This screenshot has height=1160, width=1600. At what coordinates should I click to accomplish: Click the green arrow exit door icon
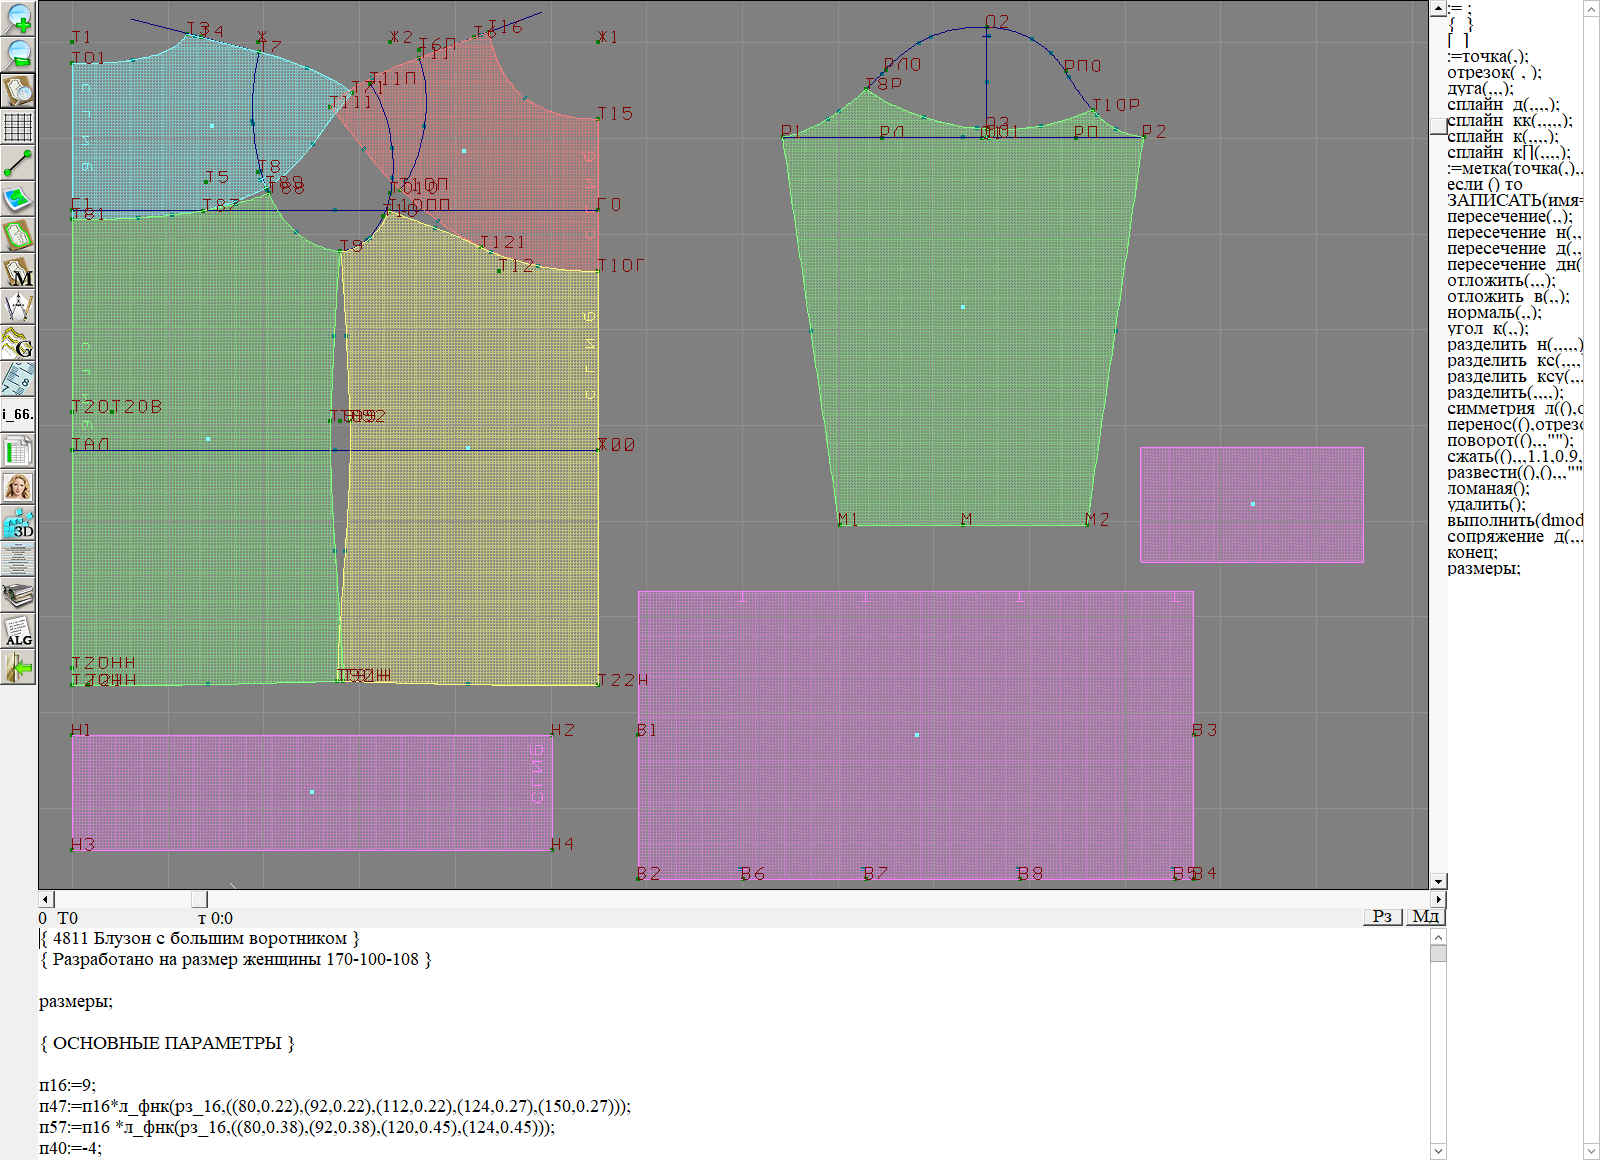click(18, 667)
